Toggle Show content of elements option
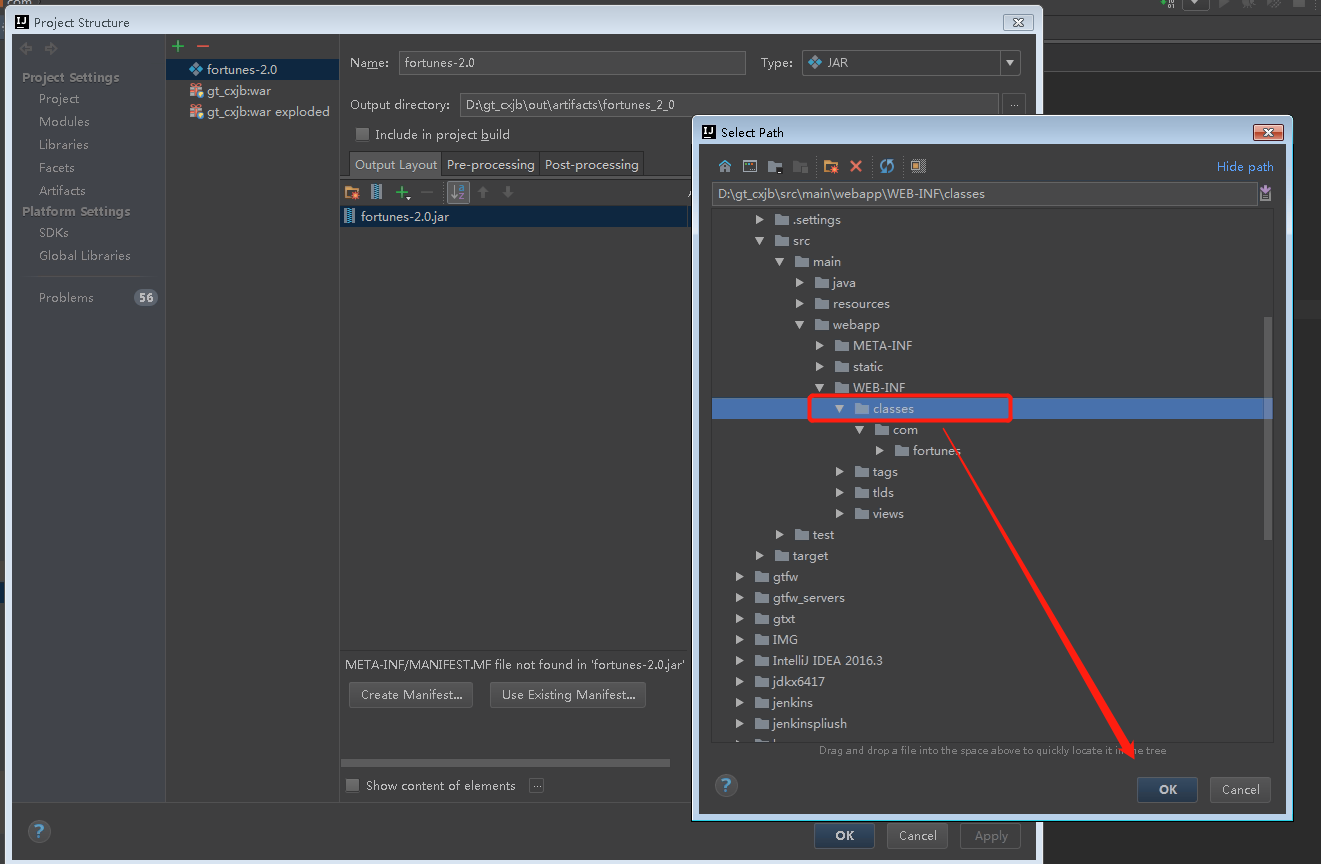The width and height of the screenshot is (1321, 864). 352,785
